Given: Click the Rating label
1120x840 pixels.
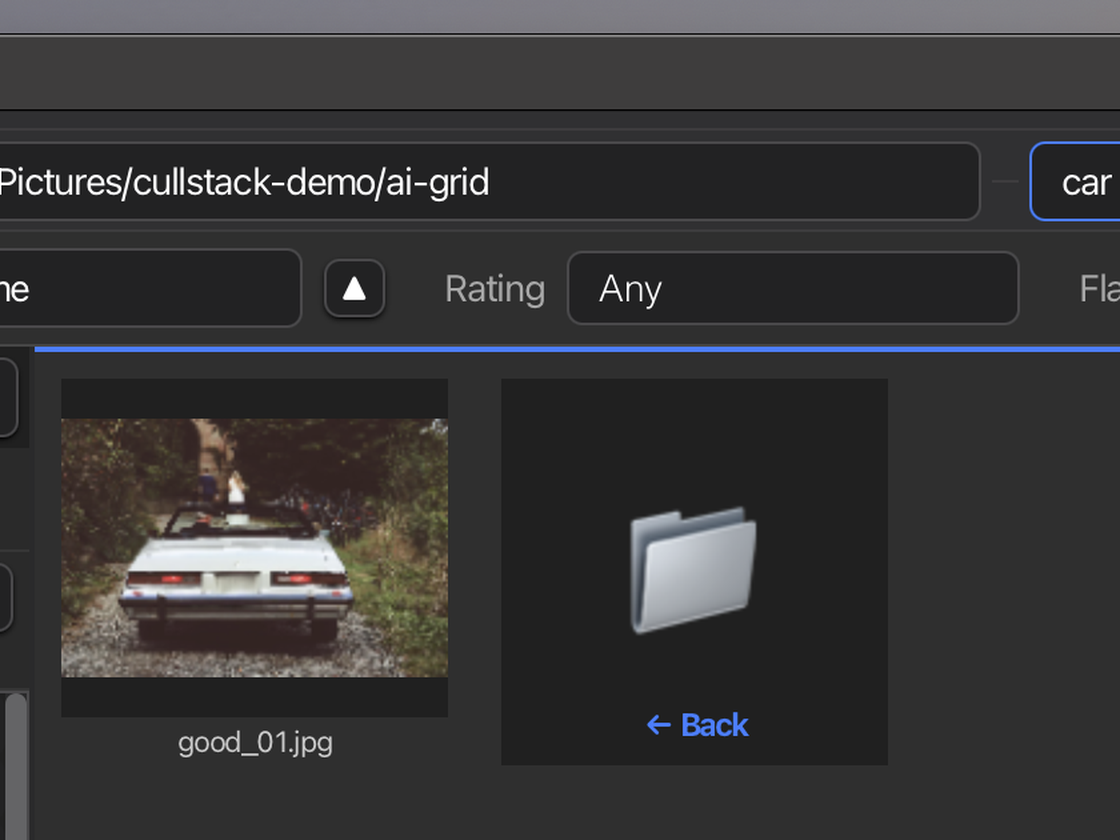Looking at the screenshot, I should pos(495,289).
